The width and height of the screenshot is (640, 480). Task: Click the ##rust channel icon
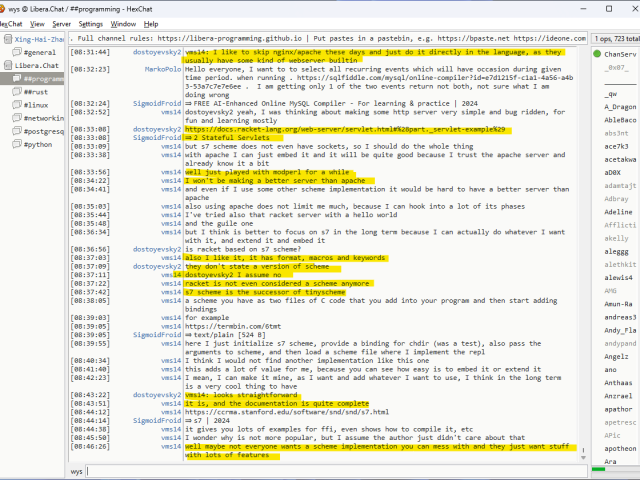tap(17, 91)
